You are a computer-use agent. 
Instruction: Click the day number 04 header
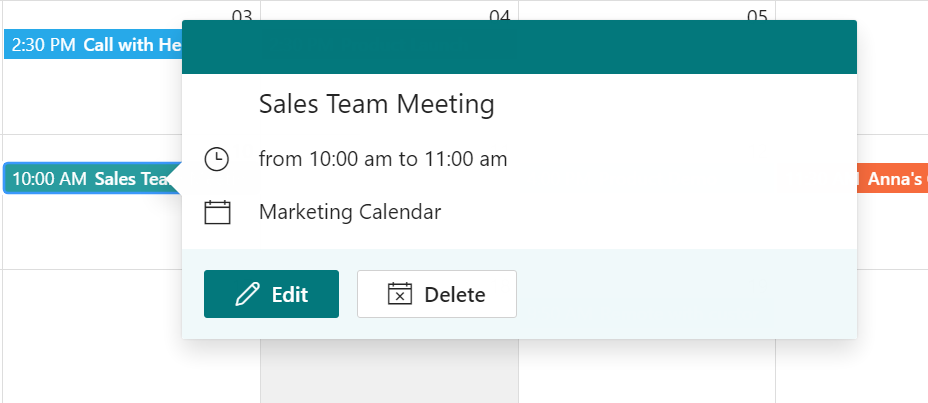500,16
